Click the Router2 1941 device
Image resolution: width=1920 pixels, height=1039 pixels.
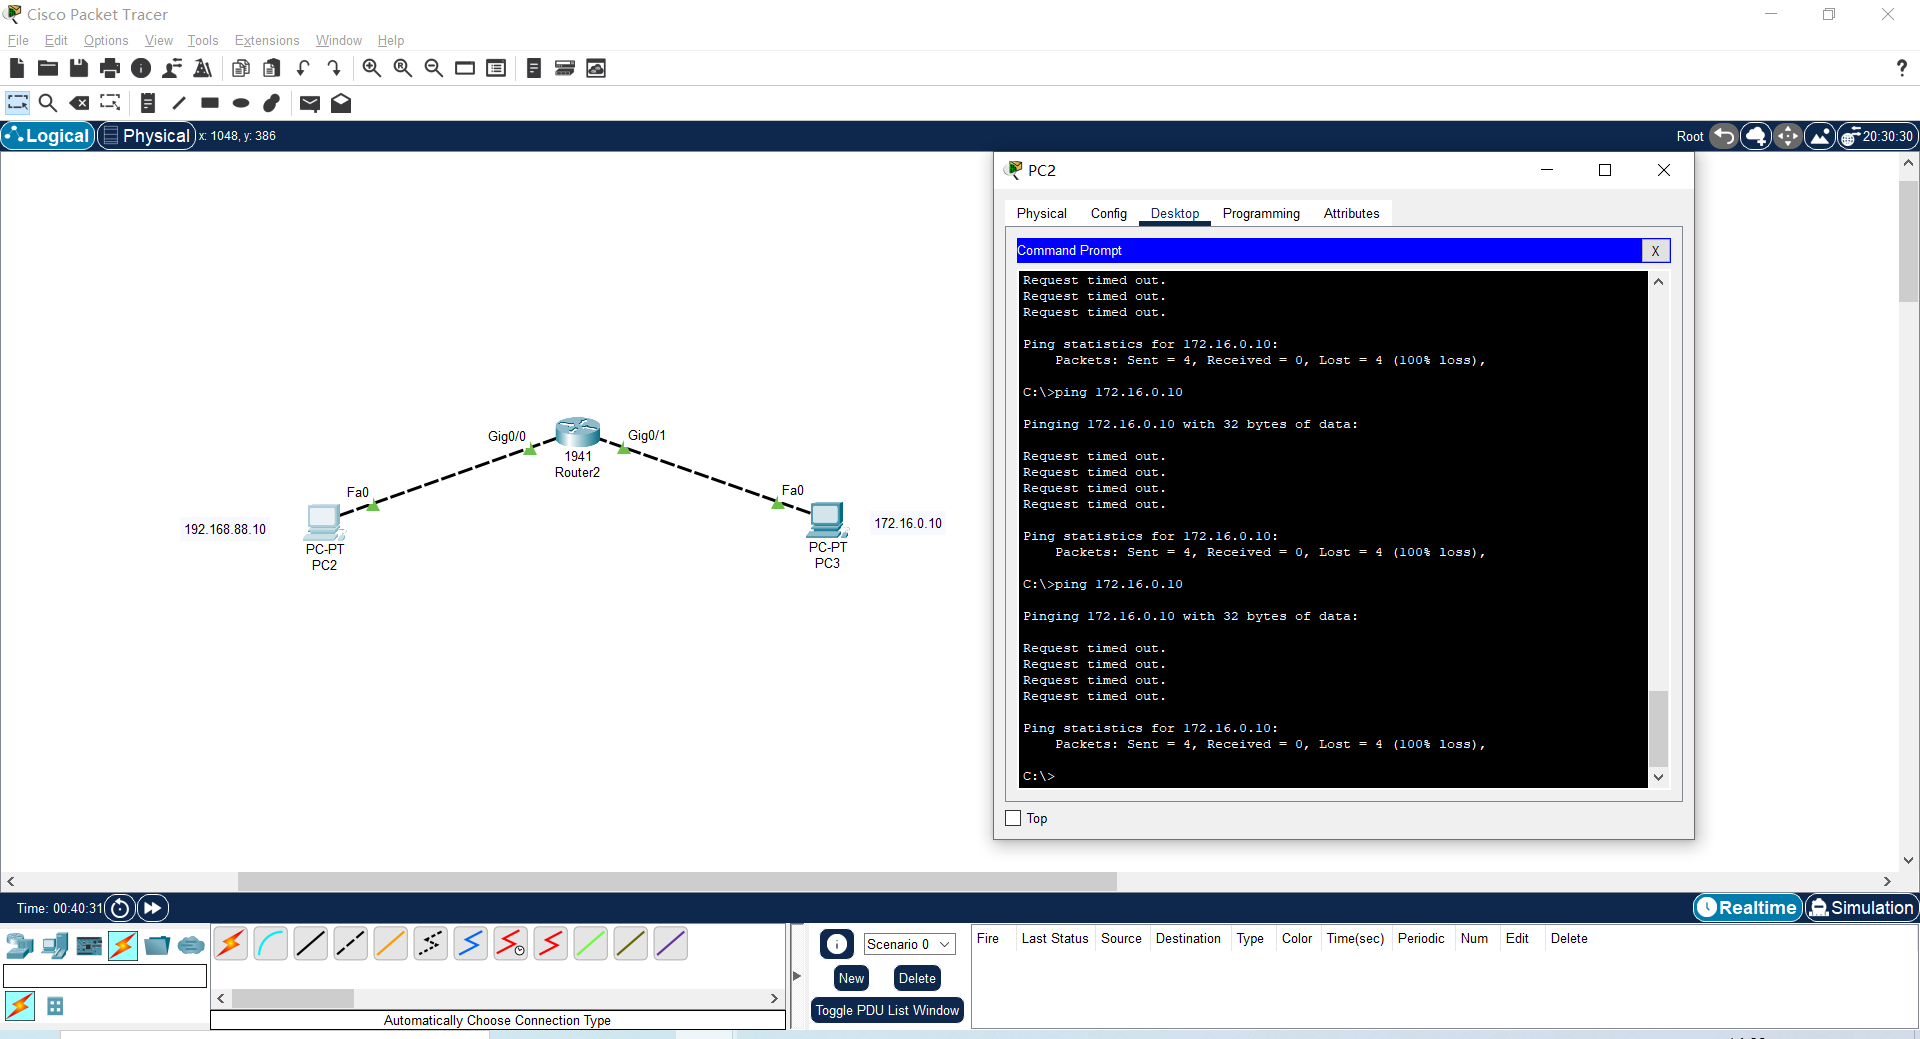pos(577,433)
